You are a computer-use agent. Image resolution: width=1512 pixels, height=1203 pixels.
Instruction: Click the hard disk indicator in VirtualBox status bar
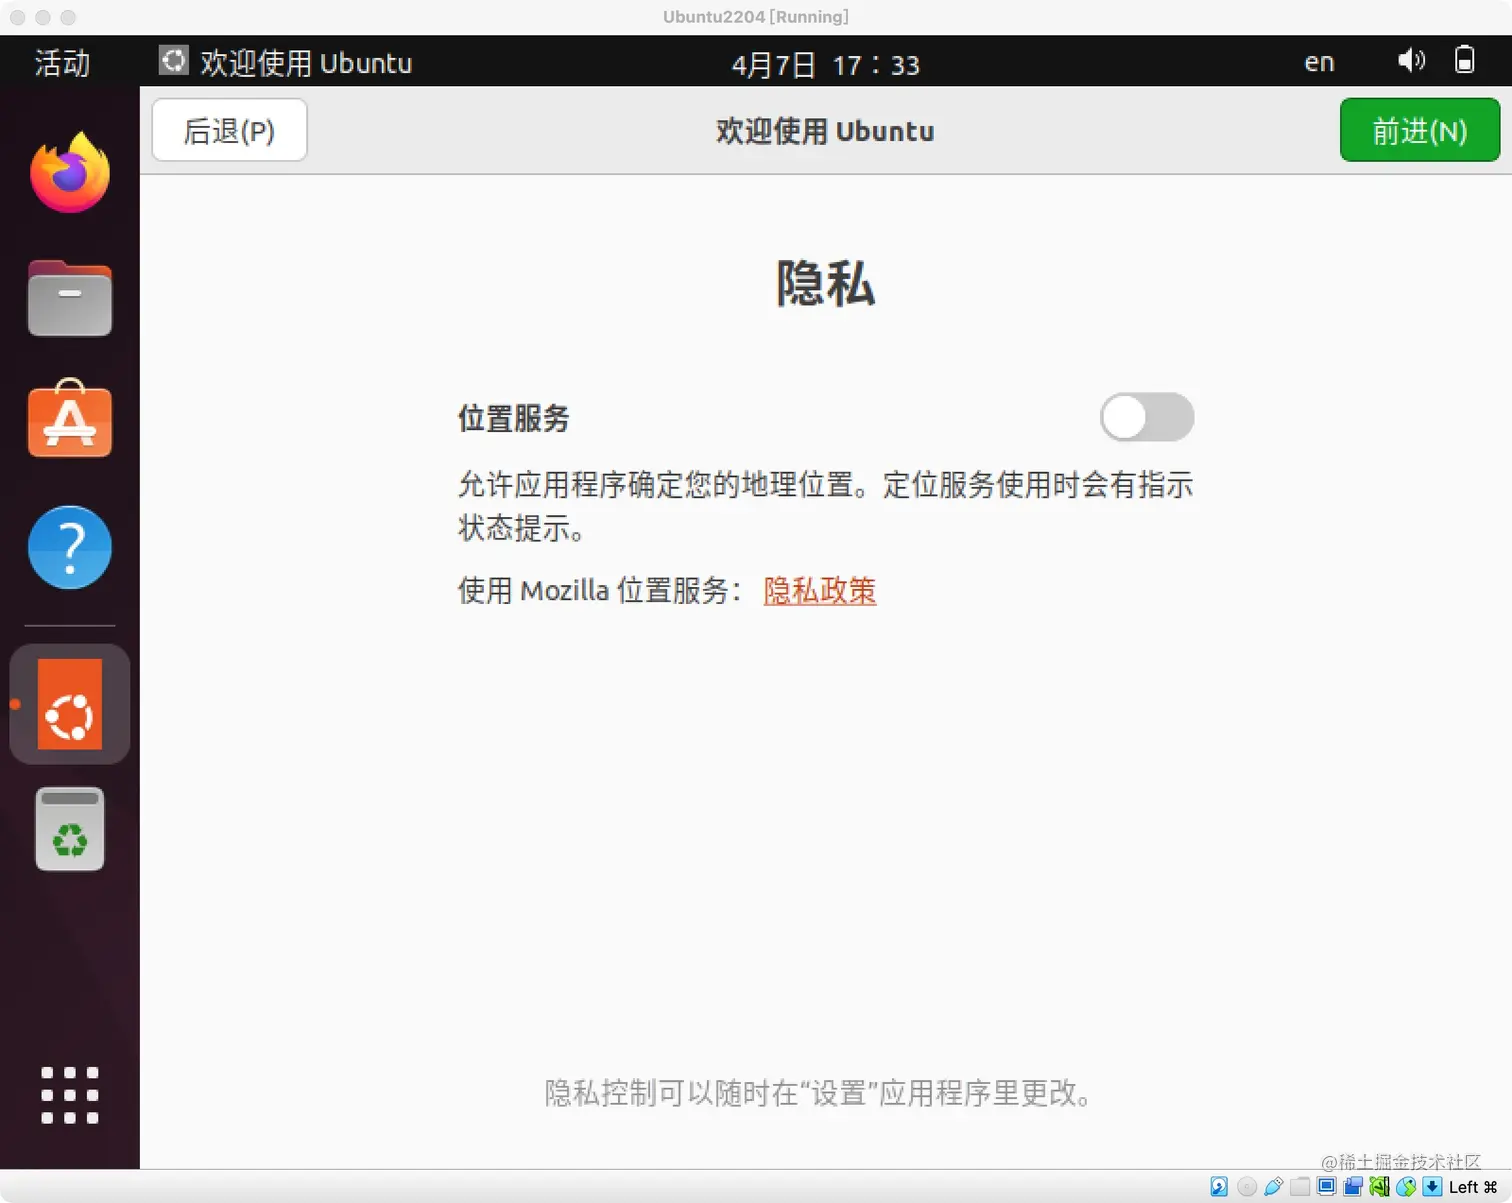tap(1219, 1186)
